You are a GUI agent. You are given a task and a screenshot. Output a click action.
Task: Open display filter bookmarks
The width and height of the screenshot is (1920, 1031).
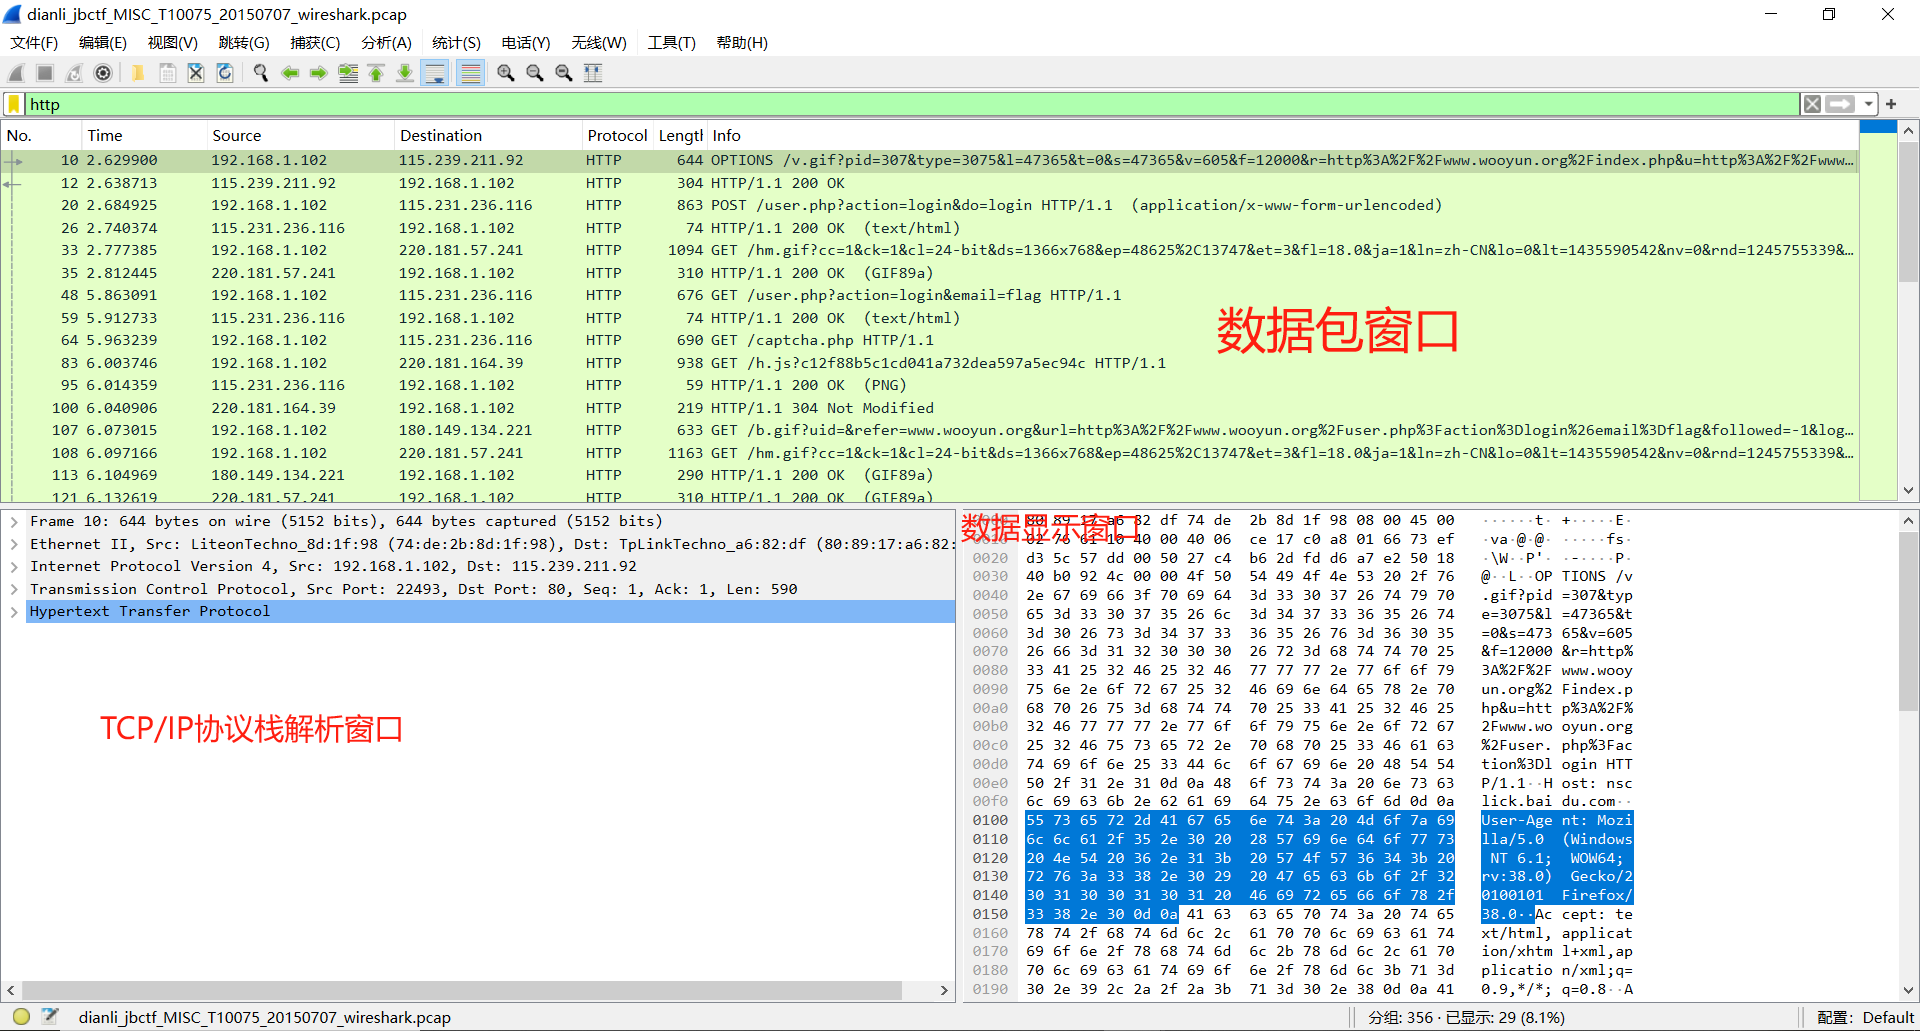(14, 104)
